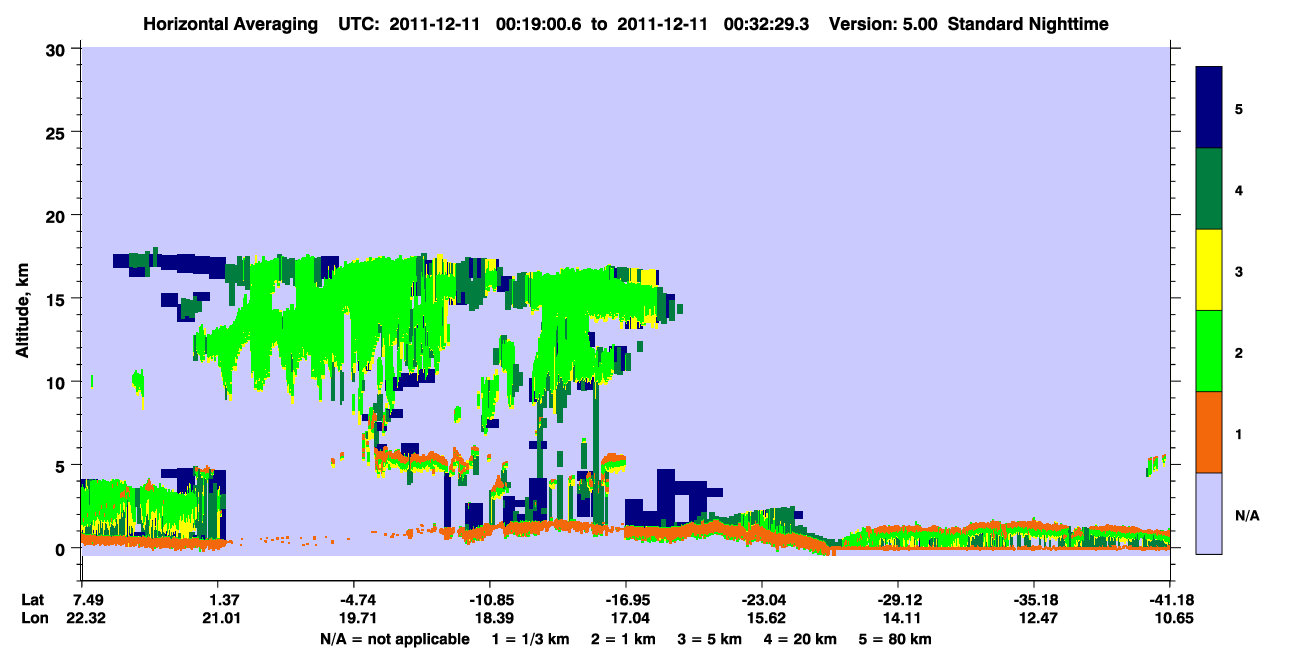Click the 'Lon' row label
This screenshot has width=1300, height=667.
[33, 619]
